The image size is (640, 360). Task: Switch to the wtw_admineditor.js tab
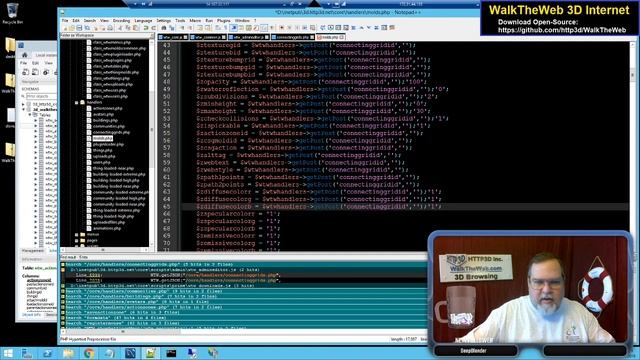pos(248,37)
